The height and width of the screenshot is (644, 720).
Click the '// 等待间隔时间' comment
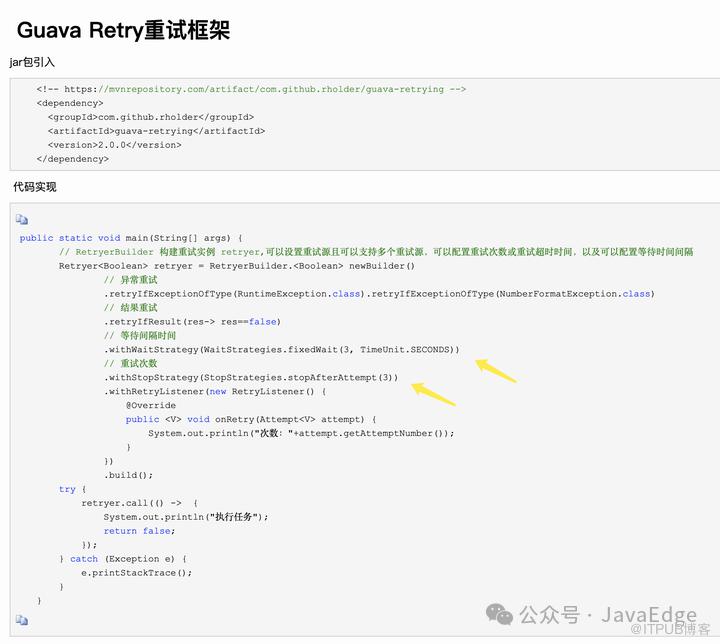140,336
